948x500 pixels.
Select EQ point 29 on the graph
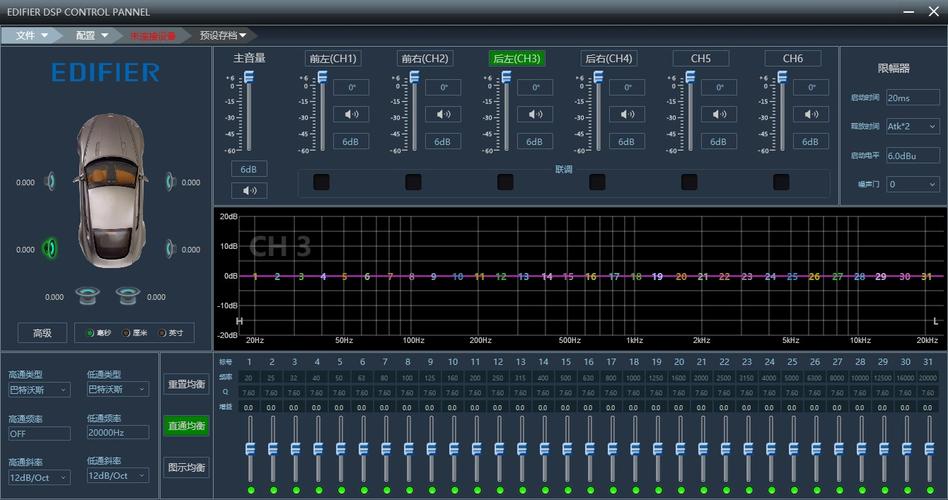pos(881,276)
